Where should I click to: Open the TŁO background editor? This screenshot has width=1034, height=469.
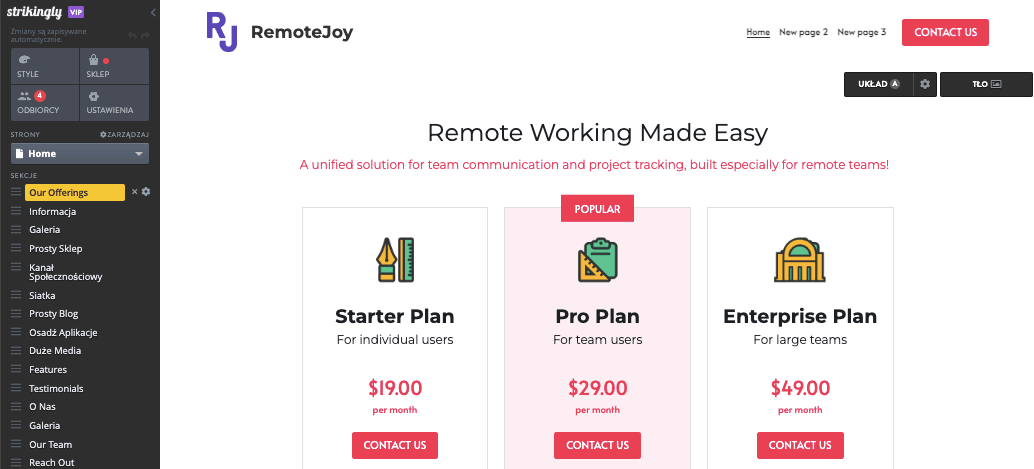pos(986,84)
